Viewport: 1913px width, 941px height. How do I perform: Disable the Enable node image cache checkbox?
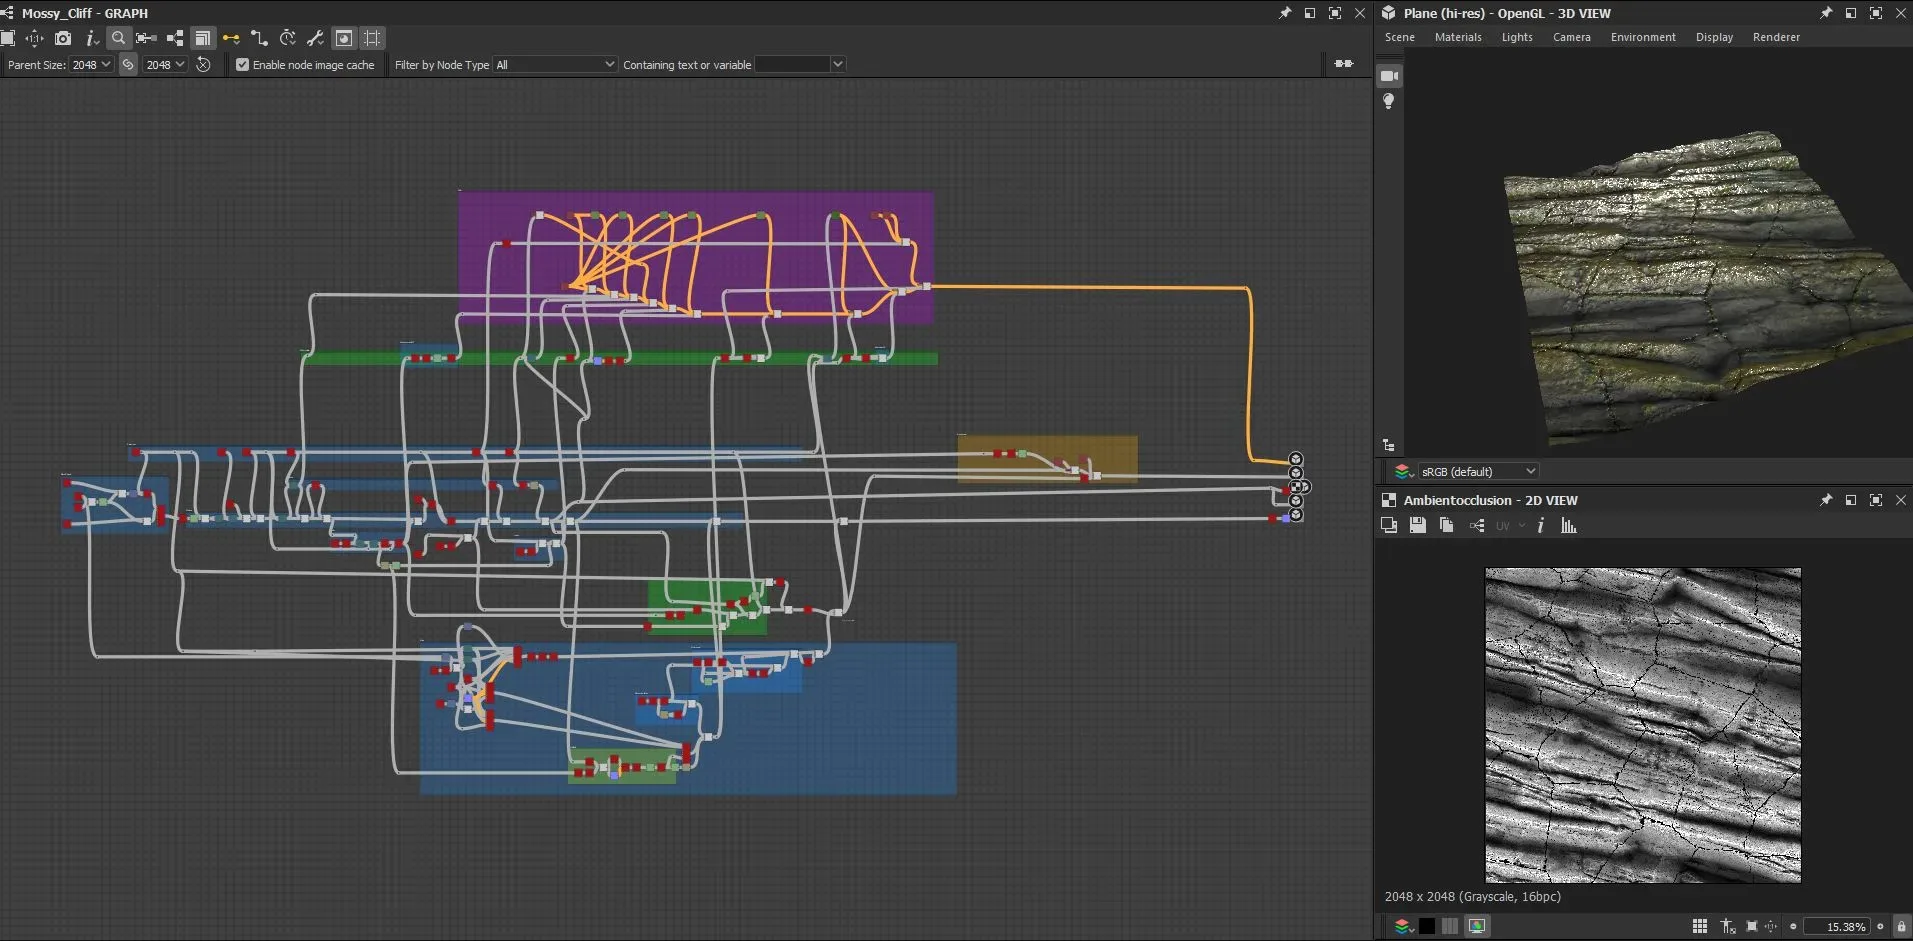pyautogui.click(x=242, y=64)
